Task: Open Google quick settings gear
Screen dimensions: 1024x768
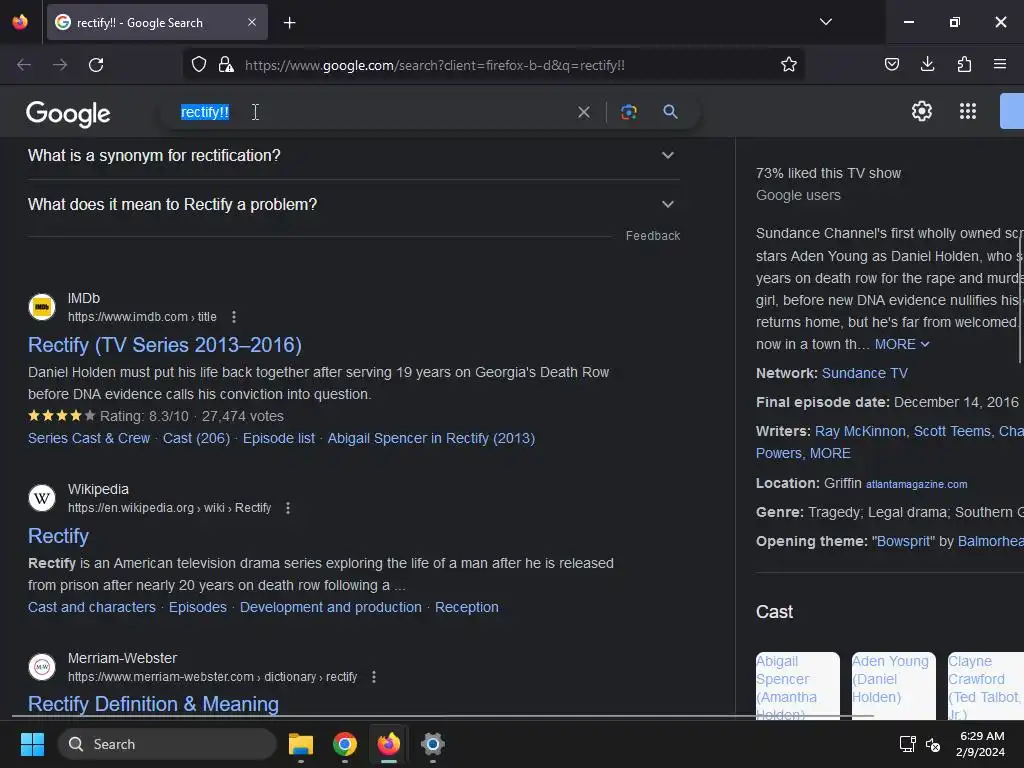Action: 921,111
